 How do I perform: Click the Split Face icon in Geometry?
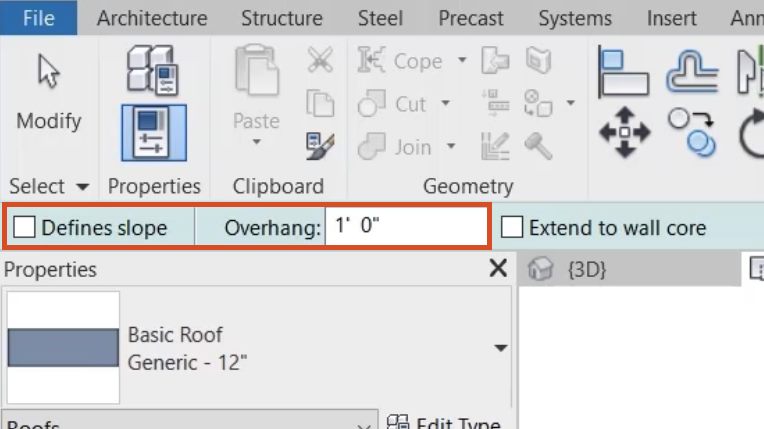538,60
